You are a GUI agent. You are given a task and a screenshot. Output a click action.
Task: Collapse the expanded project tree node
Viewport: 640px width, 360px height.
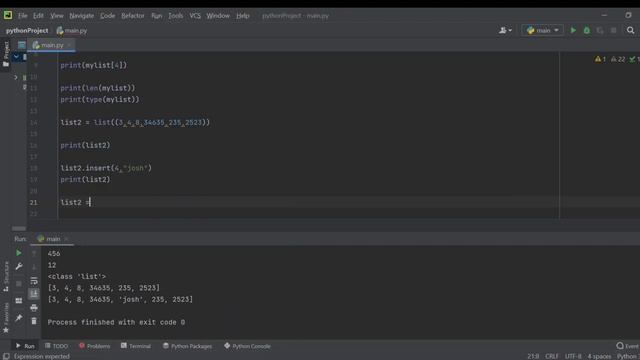click(x=16, y=57)
